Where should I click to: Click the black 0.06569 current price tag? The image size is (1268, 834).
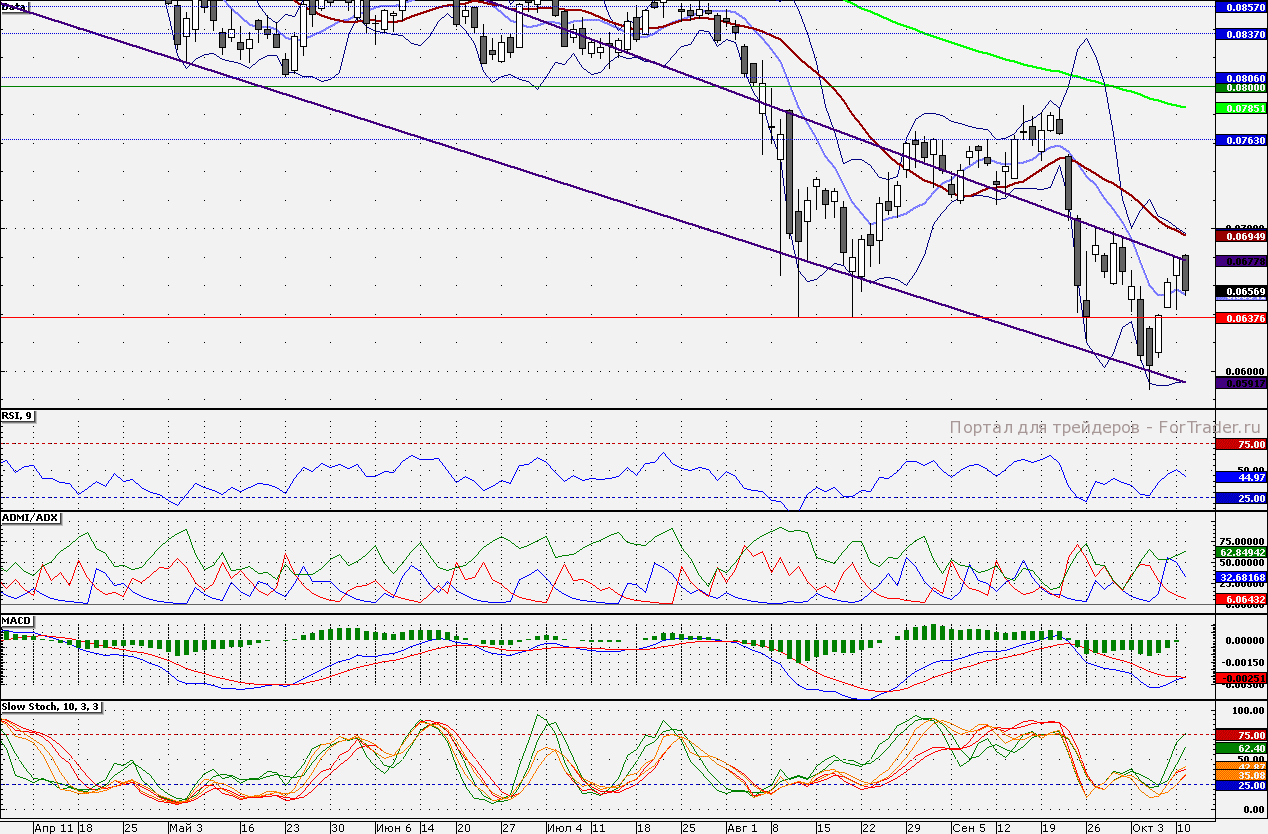1240,292
